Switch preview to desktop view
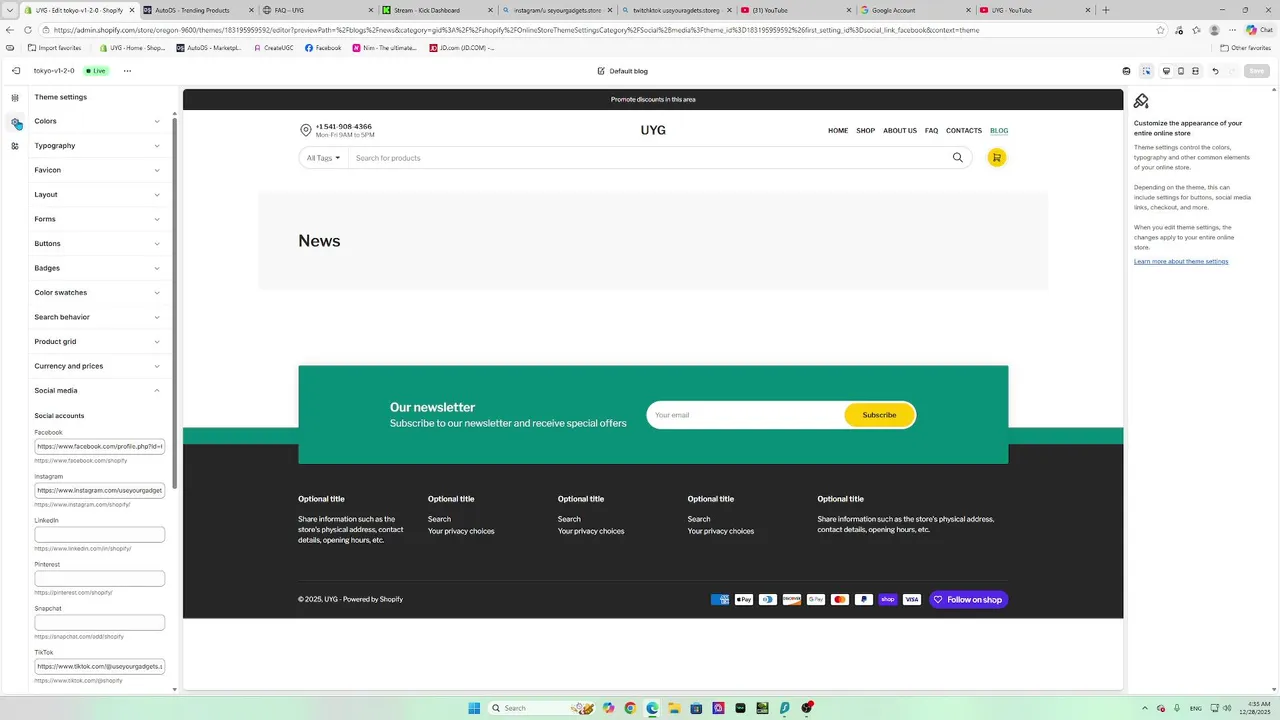Screen dimensions: 1280x720 [x=1166, y=71]
